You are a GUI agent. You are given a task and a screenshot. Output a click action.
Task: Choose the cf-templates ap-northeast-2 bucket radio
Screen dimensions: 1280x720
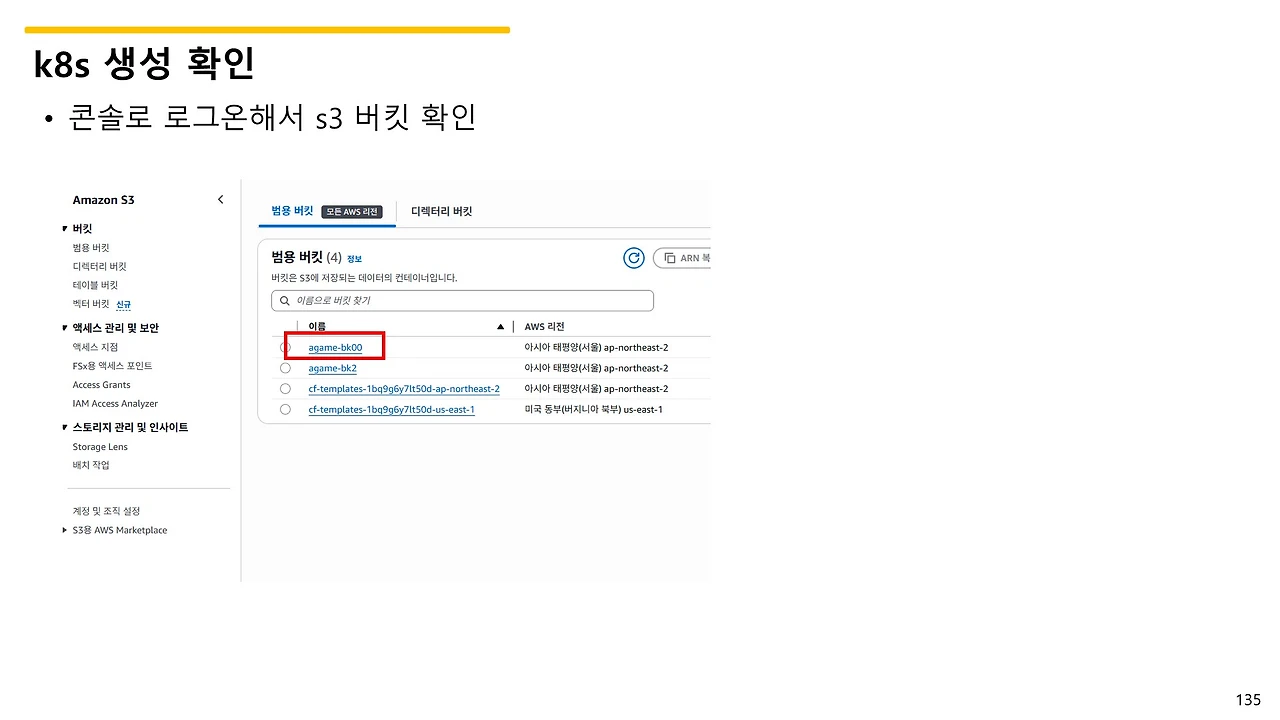click(x=286, y=389)
